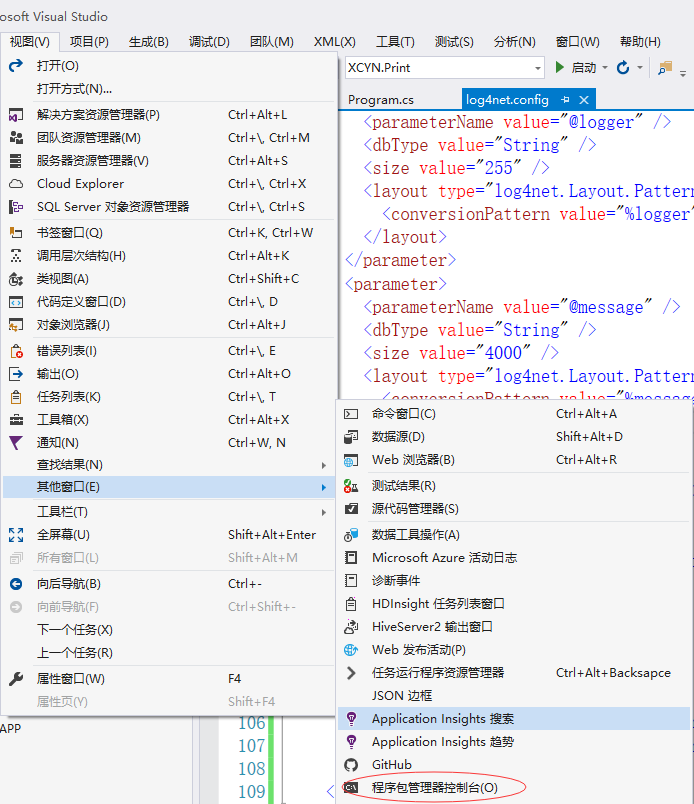The image size is (694, 804).
Task: Click the SQL Server Object Explorer icon
Action: point(16,207)
